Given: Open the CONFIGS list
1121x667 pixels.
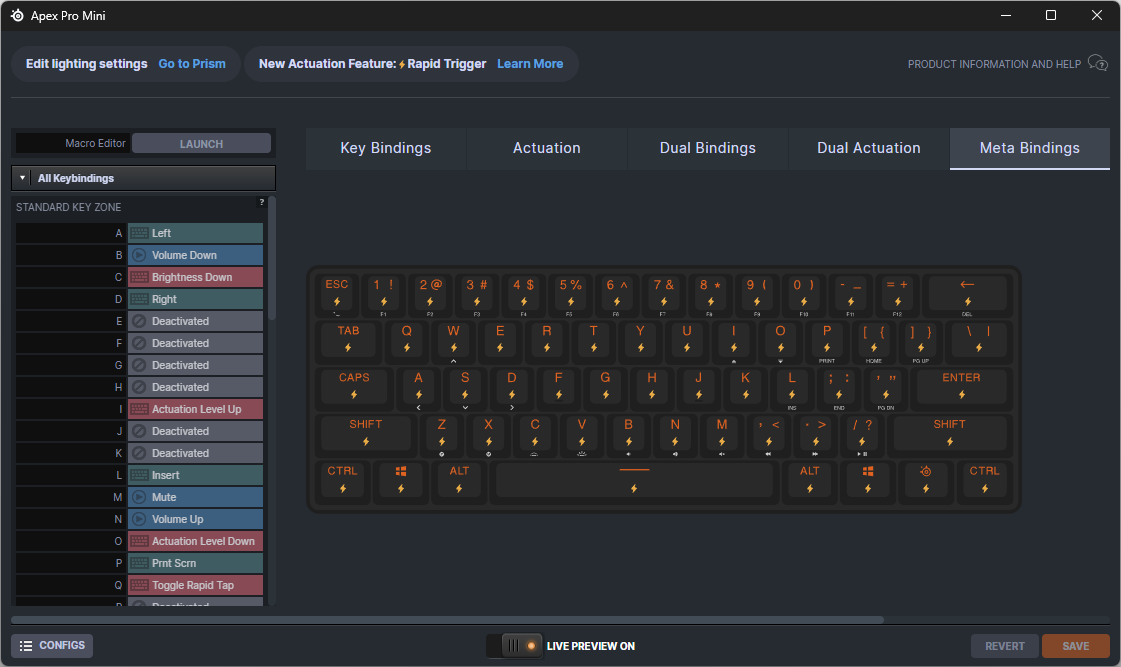Looking at the screenshot, I should (52, 646).
